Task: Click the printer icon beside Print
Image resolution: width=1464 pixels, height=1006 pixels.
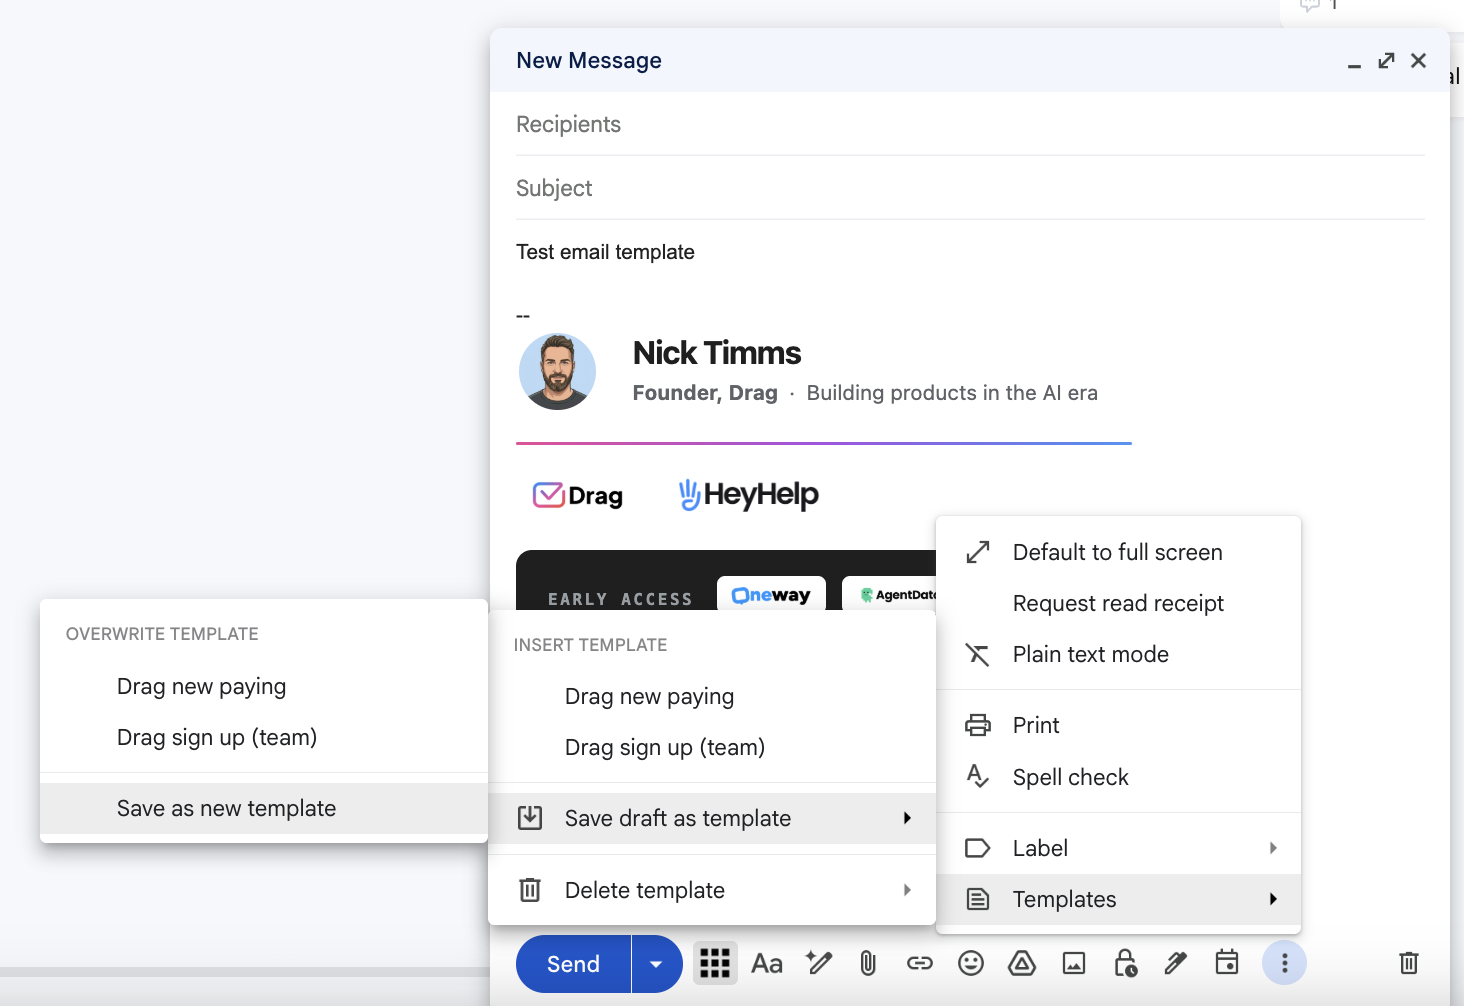Action: click(978, 725)
